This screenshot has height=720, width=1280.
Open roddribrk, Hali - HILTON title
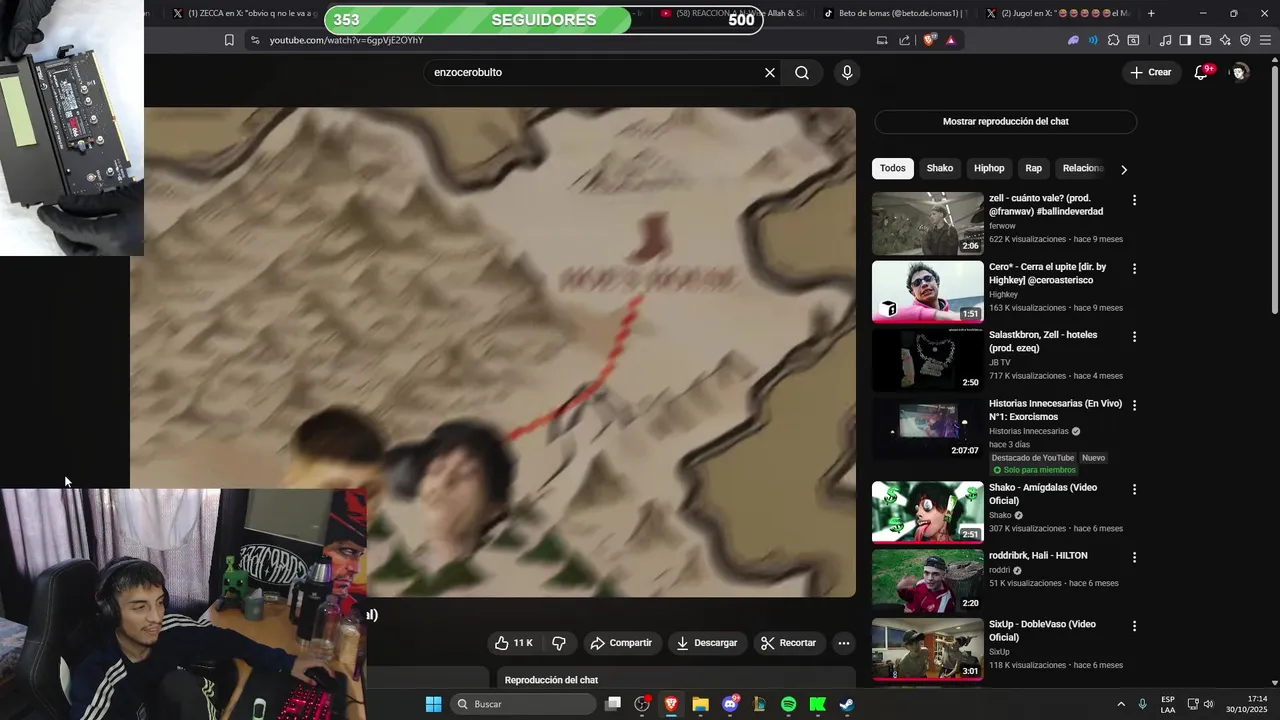point(1038,555)
